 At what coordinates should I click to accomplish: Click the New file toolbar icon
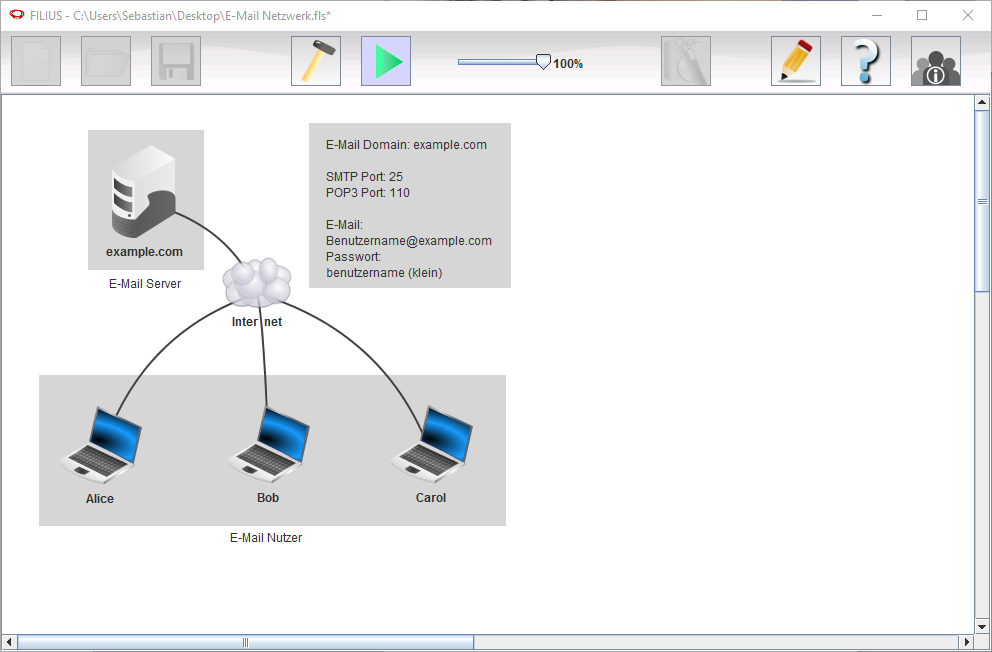tap(36, 61)
